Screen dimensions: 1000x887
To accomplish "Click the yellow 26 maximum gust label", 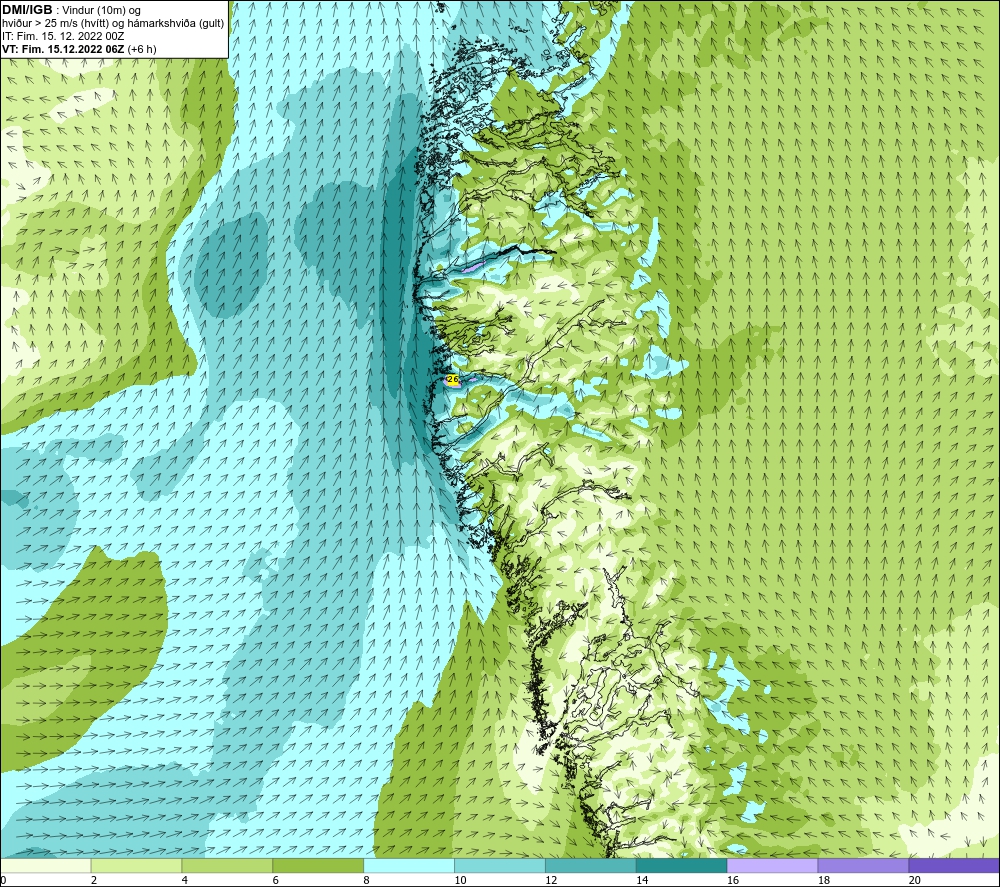I will 453,380.
